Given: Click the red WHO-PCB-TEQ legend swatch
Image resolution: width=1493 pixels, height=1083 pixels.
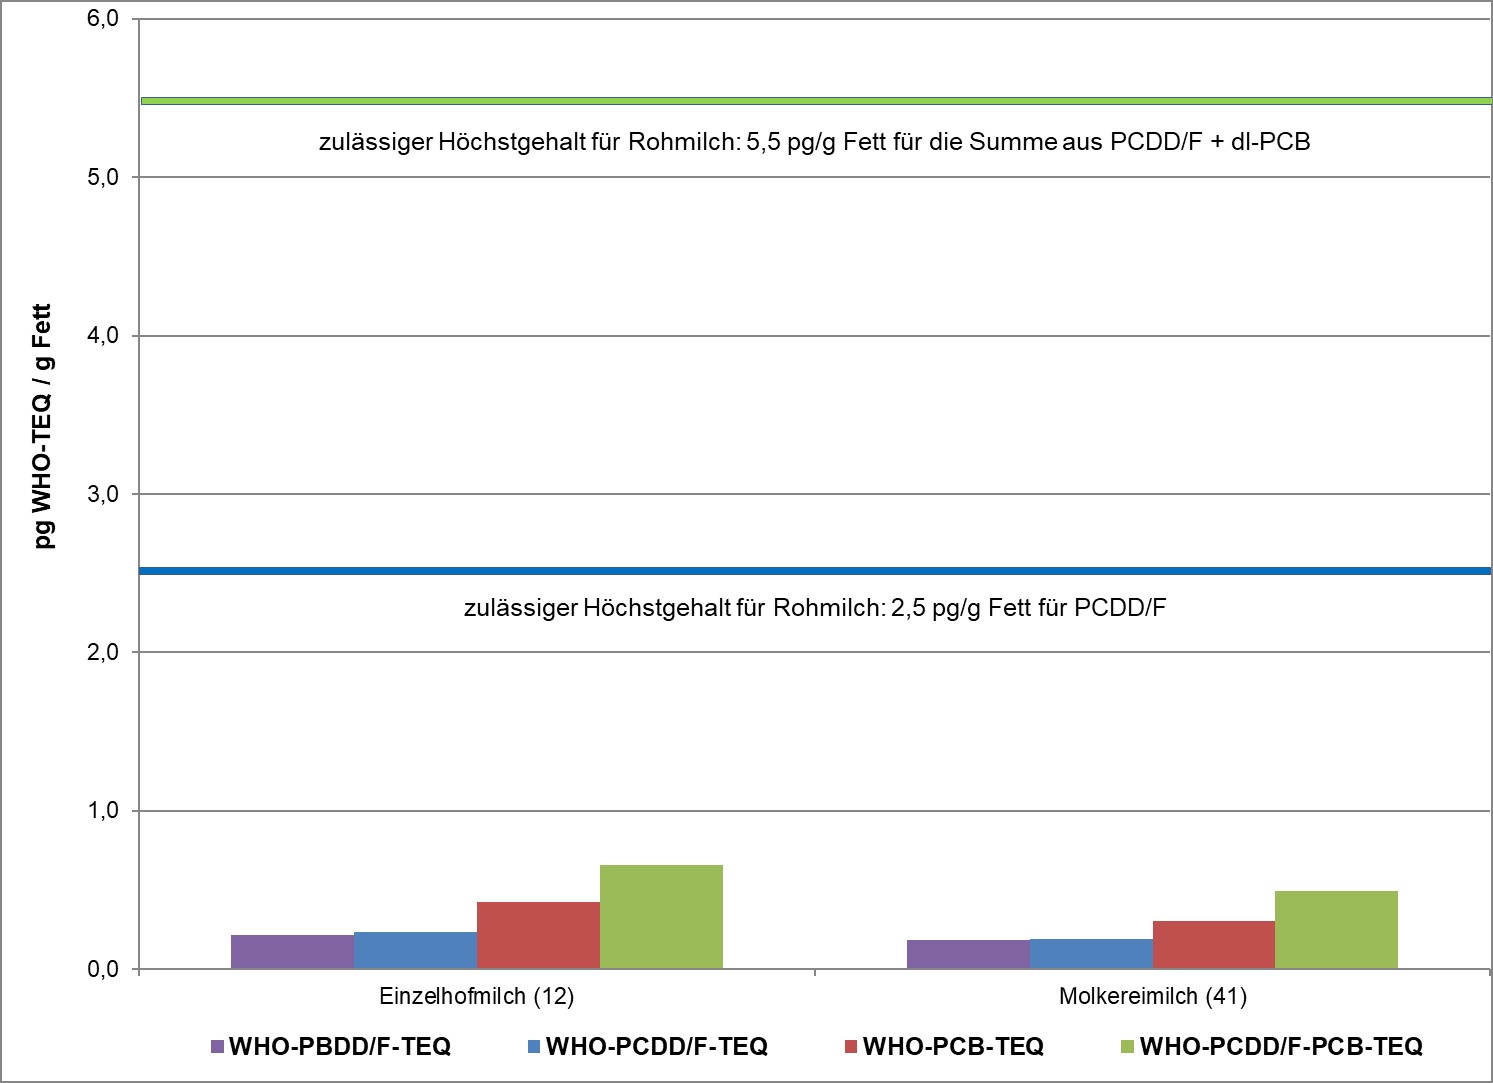Looking at the screenshot, I should [x=851, y=1047].
